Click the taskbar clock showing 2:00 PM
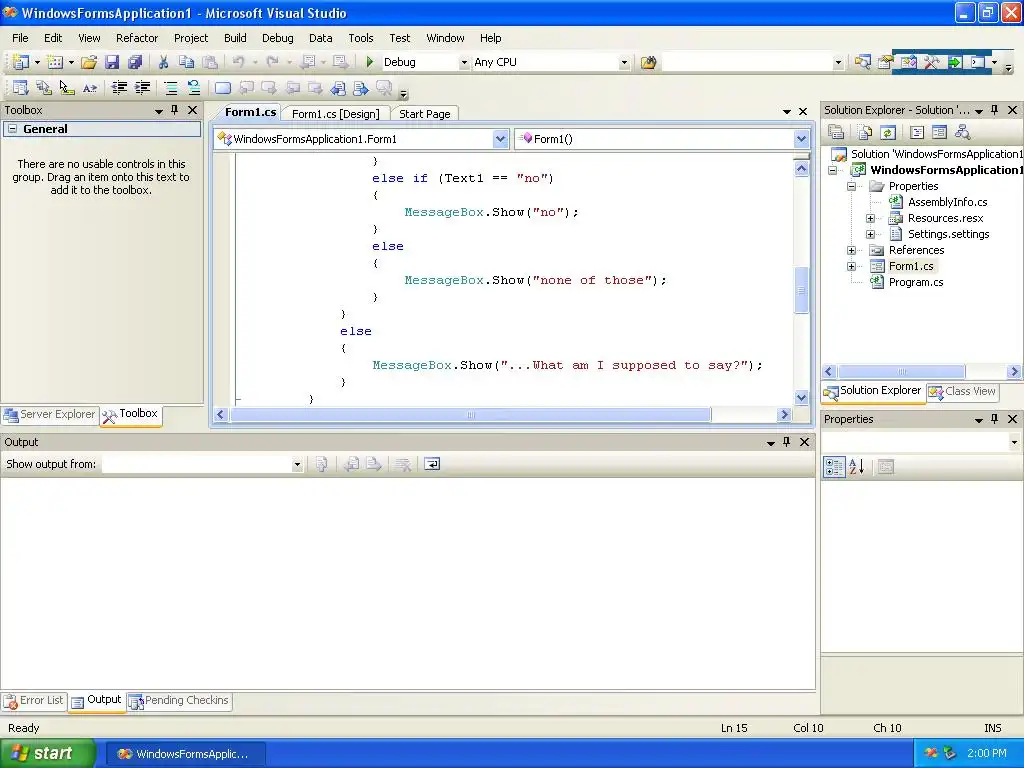 [x=986, y=754]
